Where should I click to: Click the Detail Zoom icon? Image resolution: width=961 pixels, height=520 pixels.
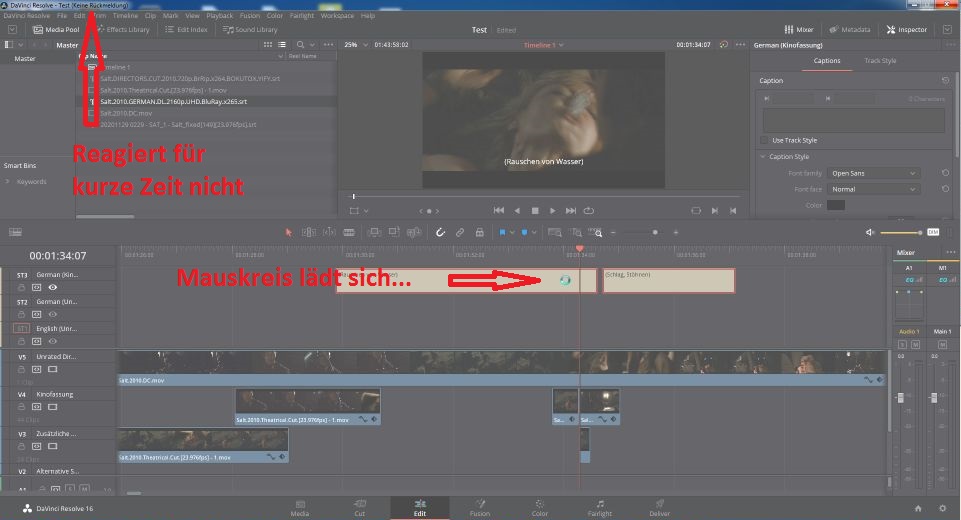576,232
